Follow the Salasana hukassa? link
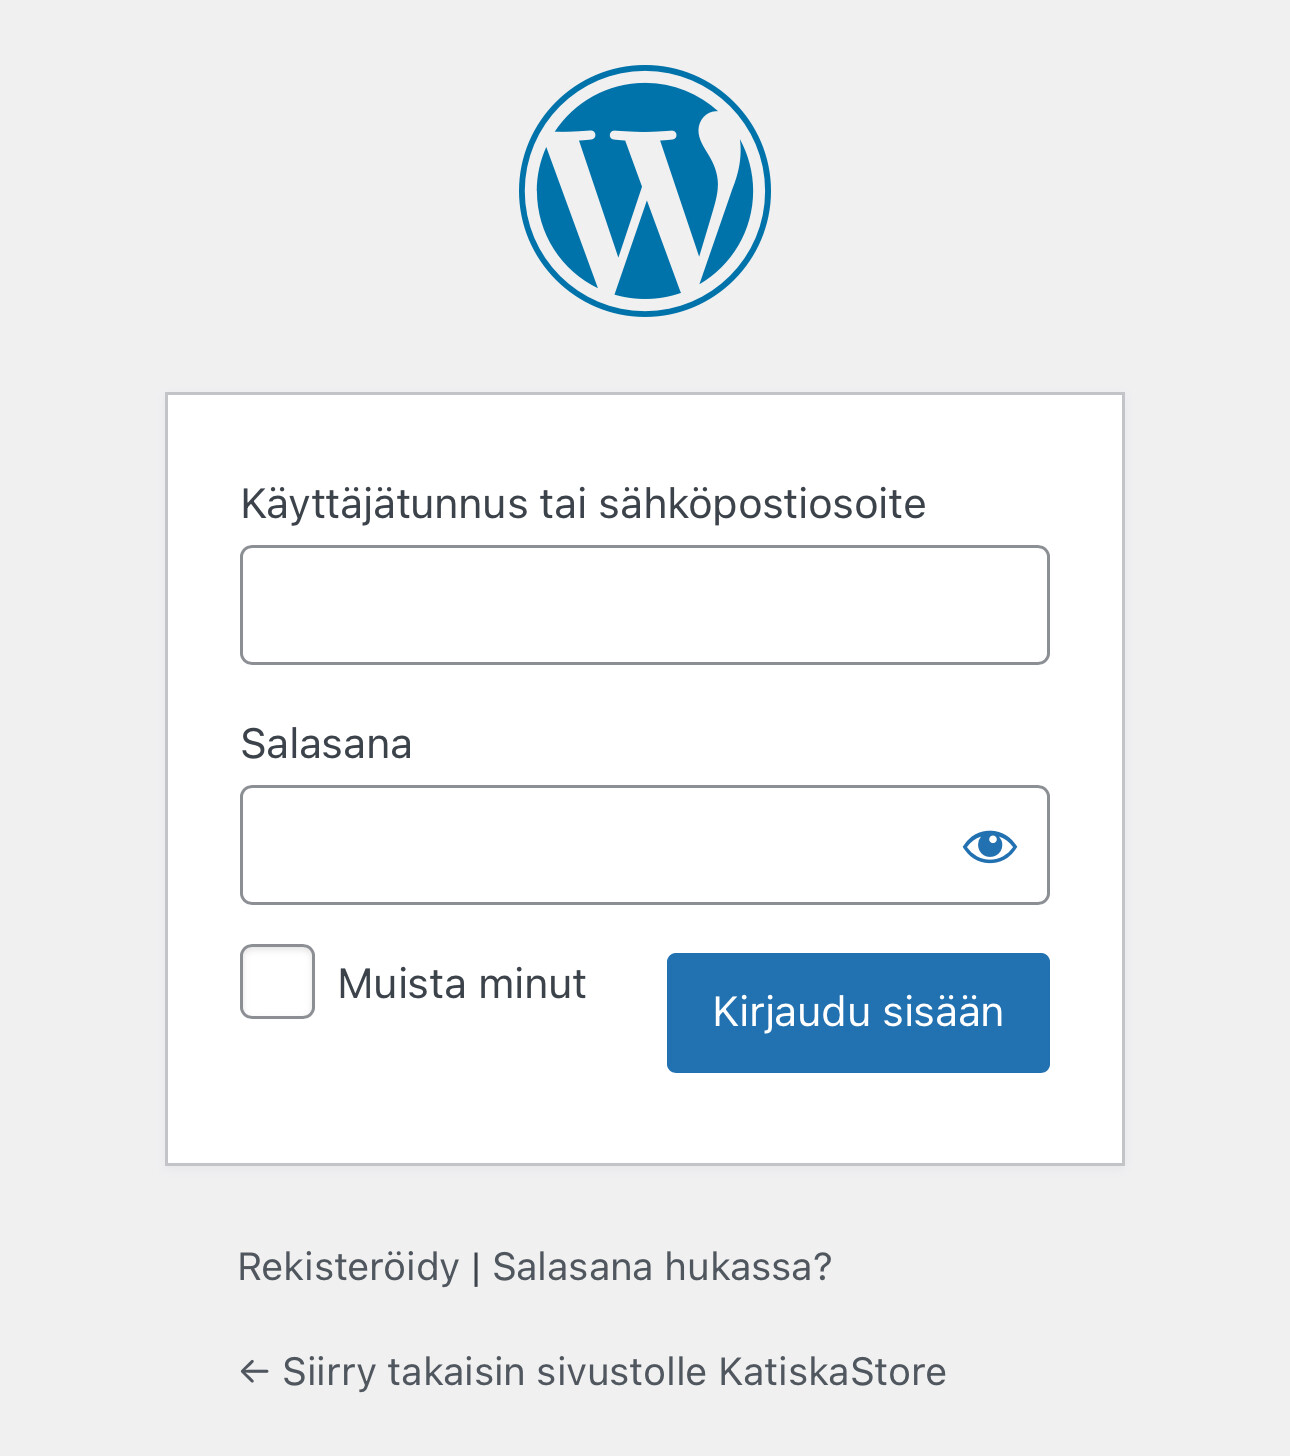The image size is (1290, 1456). [662, 1267]
